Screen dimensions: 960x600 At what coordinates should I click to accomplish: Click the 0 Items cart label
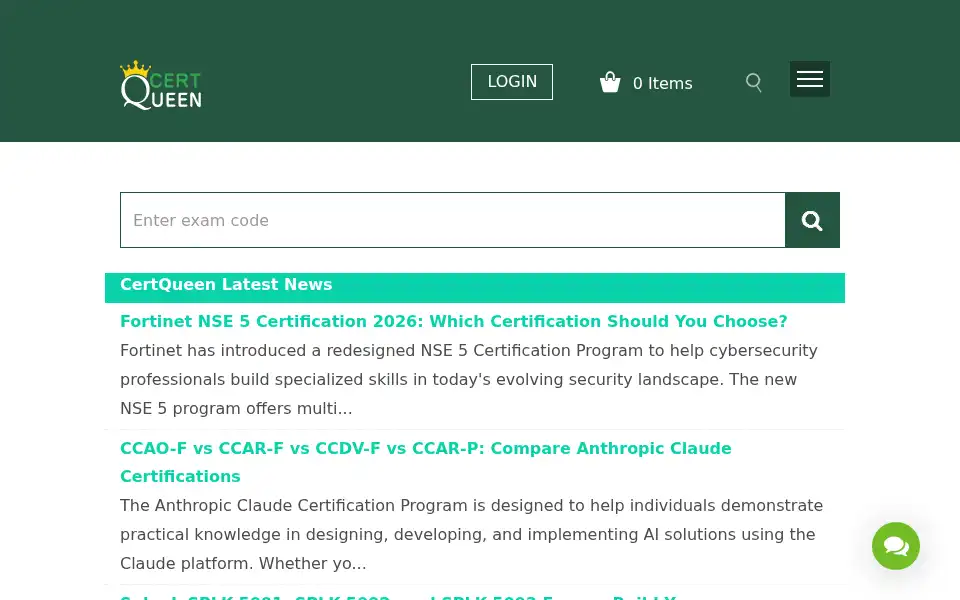(662, 83)
